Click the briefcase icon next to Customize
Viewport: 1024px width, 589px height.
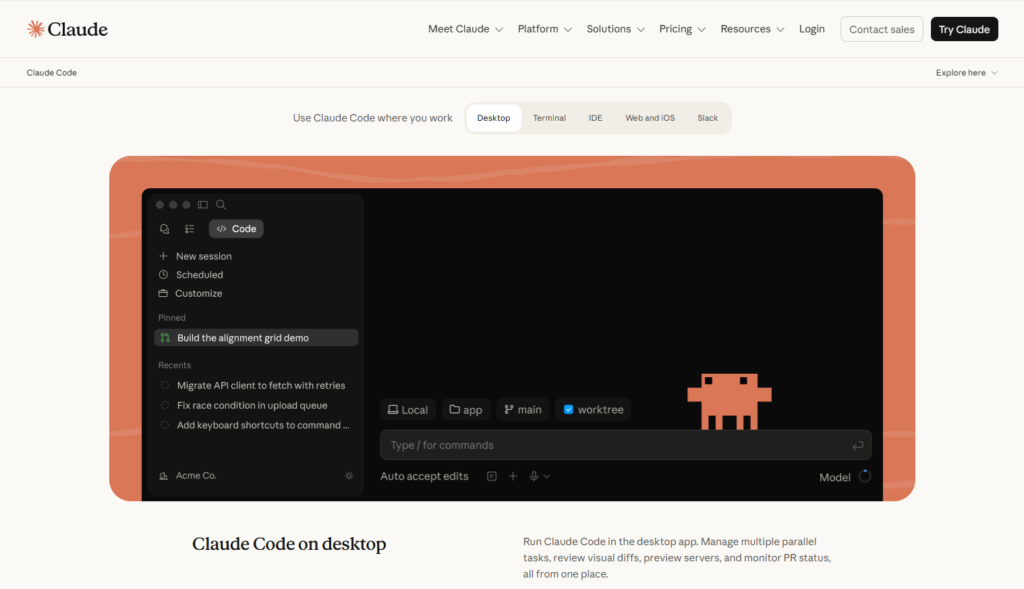pyautogui.click(x=163, y=293)
